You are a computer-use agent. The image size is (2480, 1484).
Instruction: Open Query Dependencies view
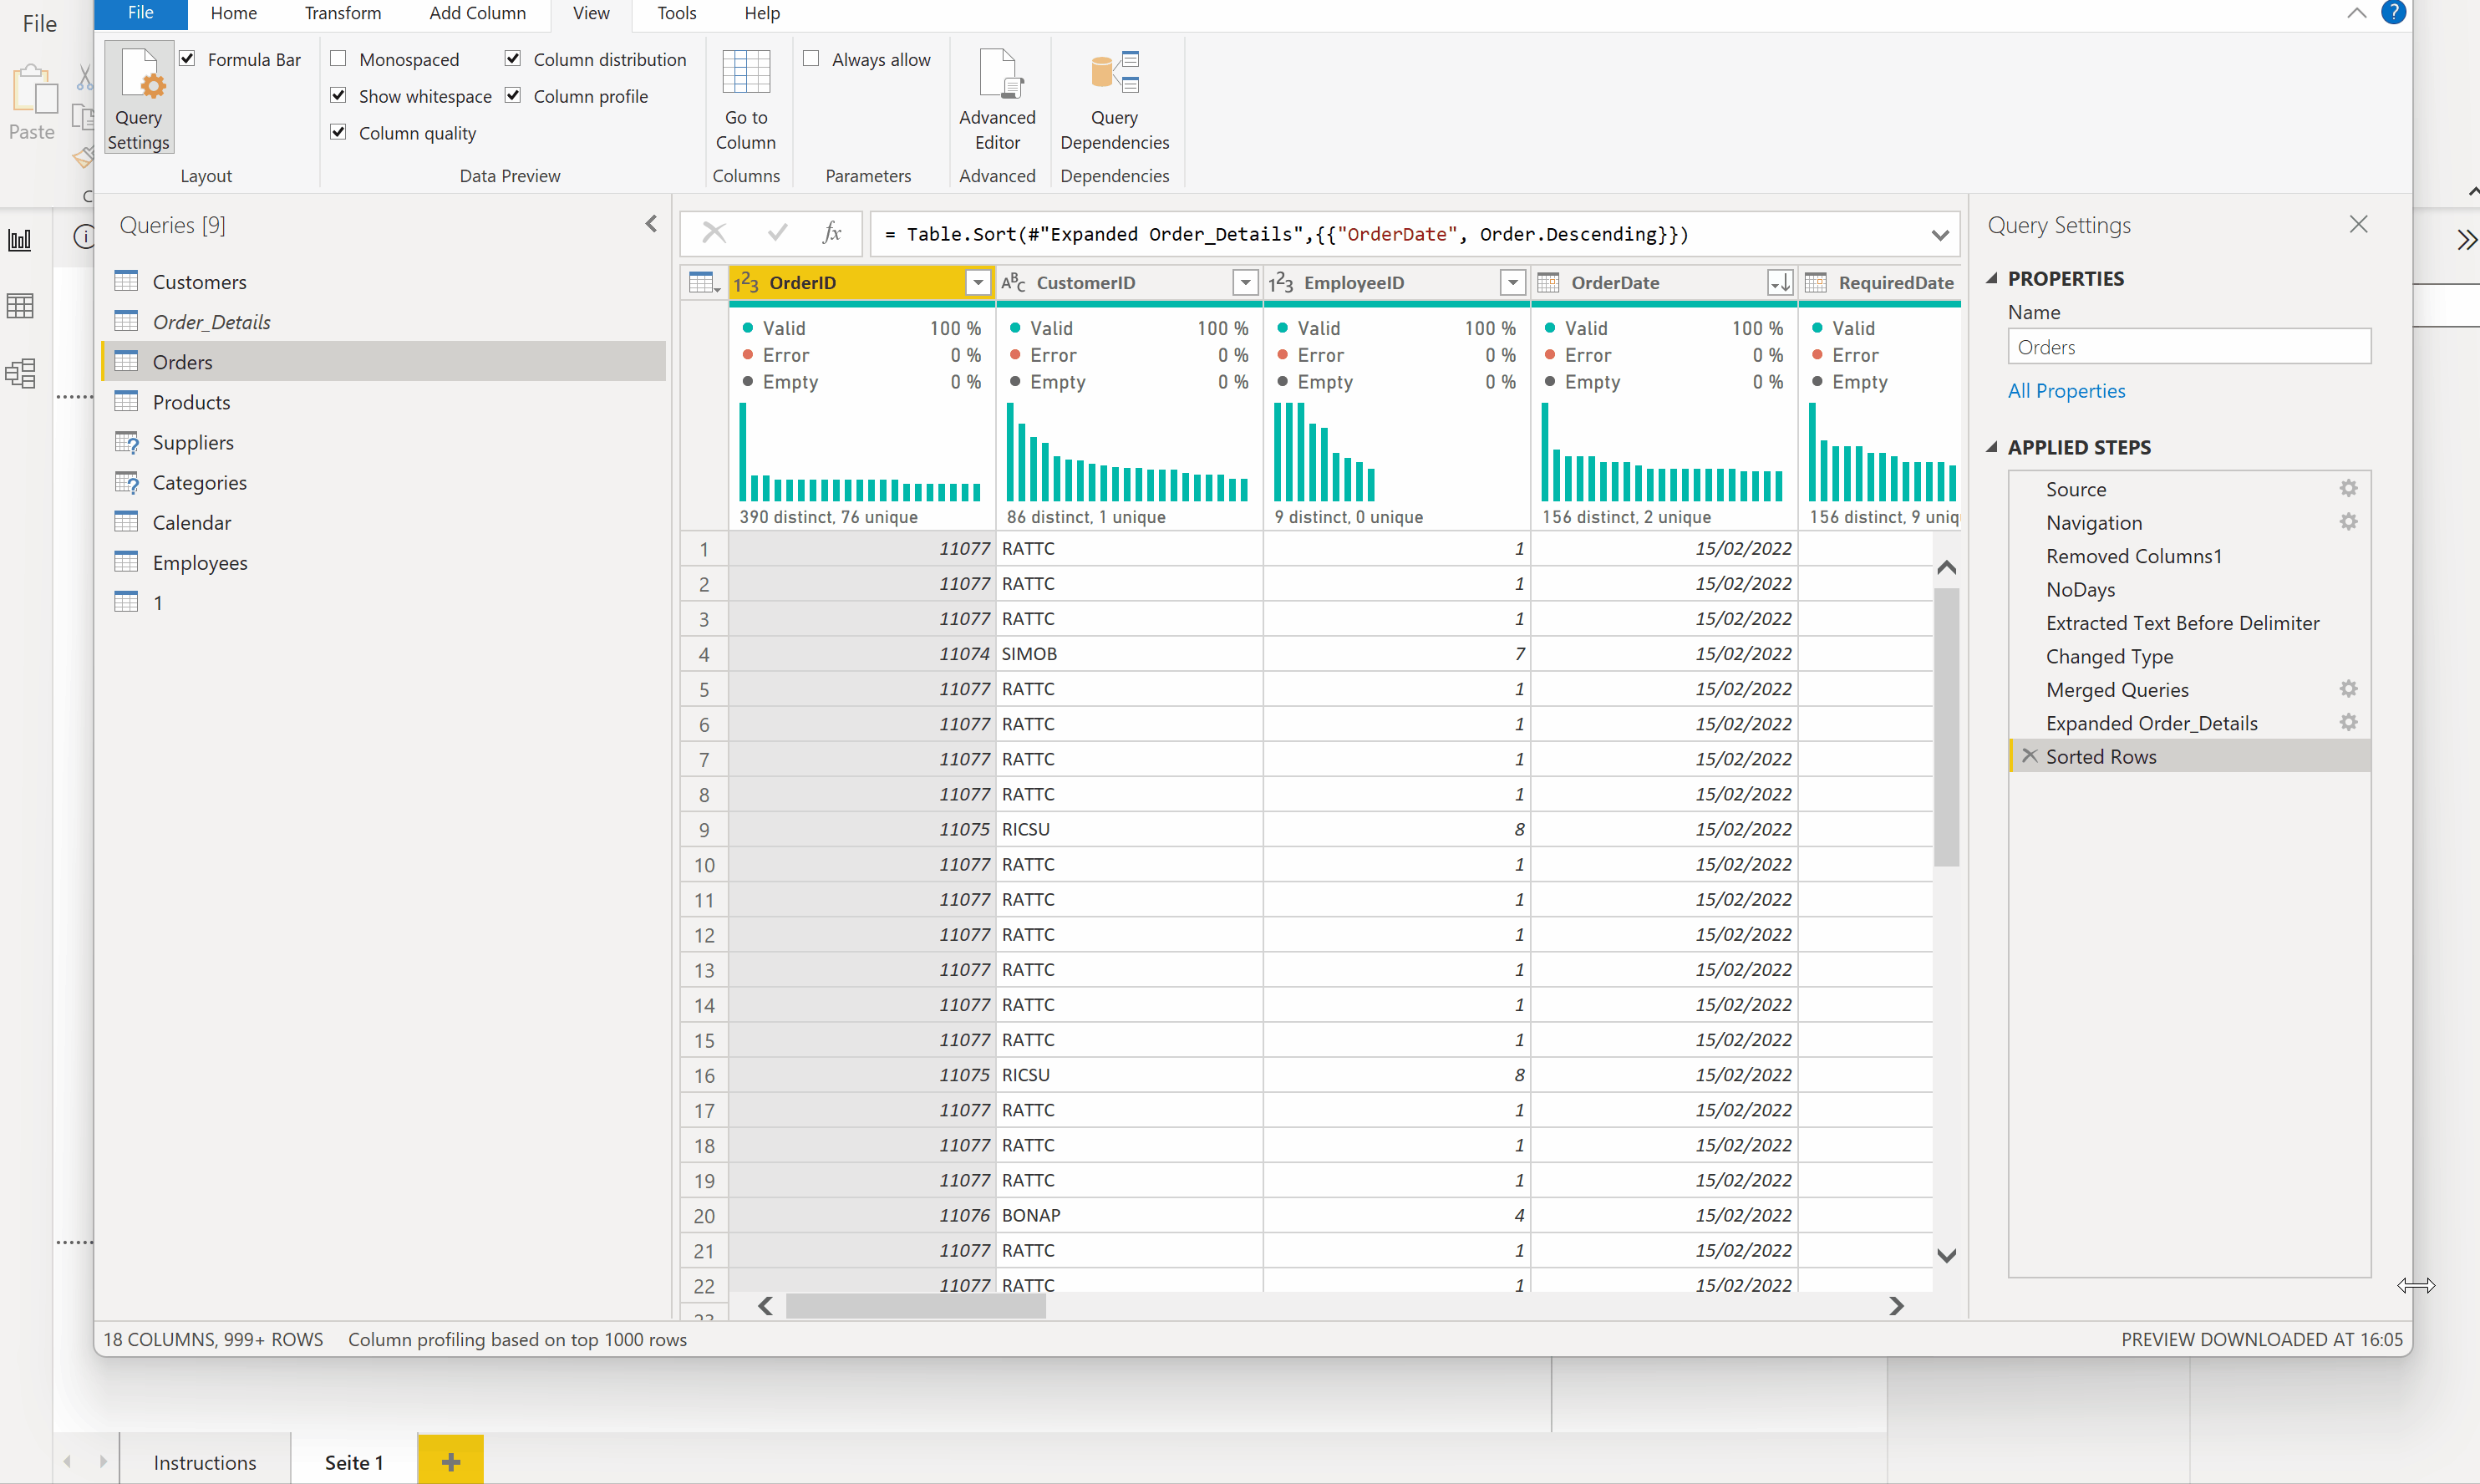[1114, 95]
